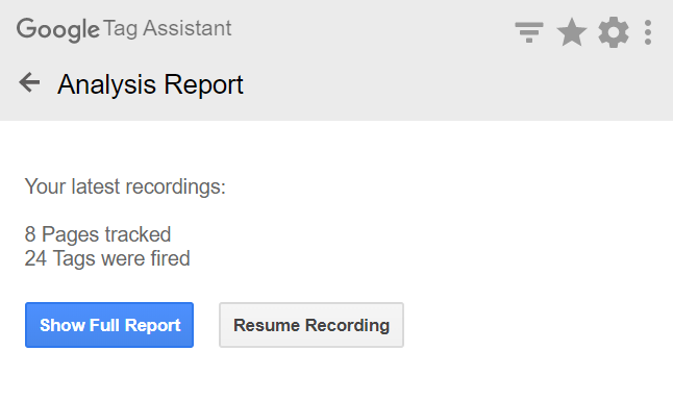This screenshot has width=673, height=401.
Task: Open Tag Assistant settings gear
Action: point(614,32)
